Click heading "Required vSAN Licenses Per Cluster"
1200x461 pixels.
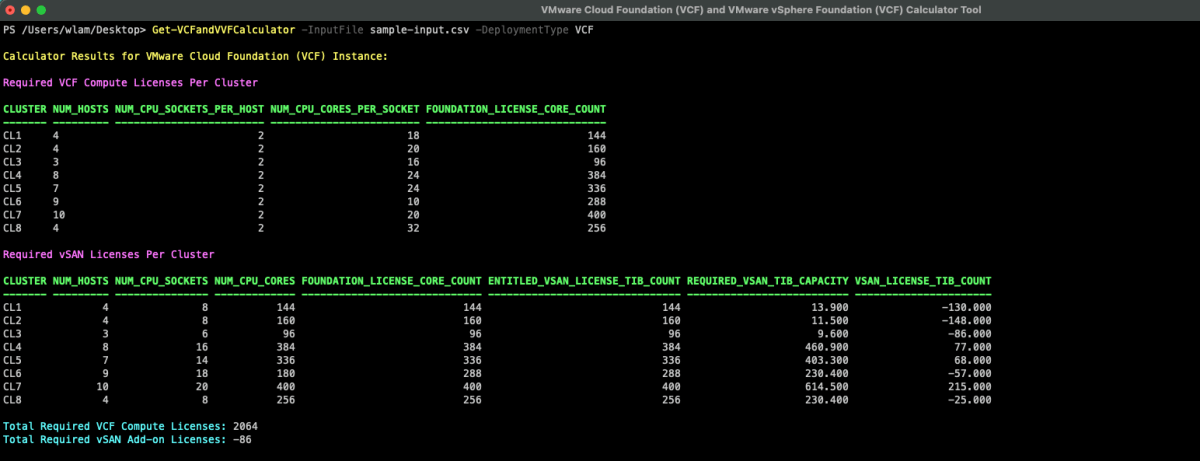[108, 254]
